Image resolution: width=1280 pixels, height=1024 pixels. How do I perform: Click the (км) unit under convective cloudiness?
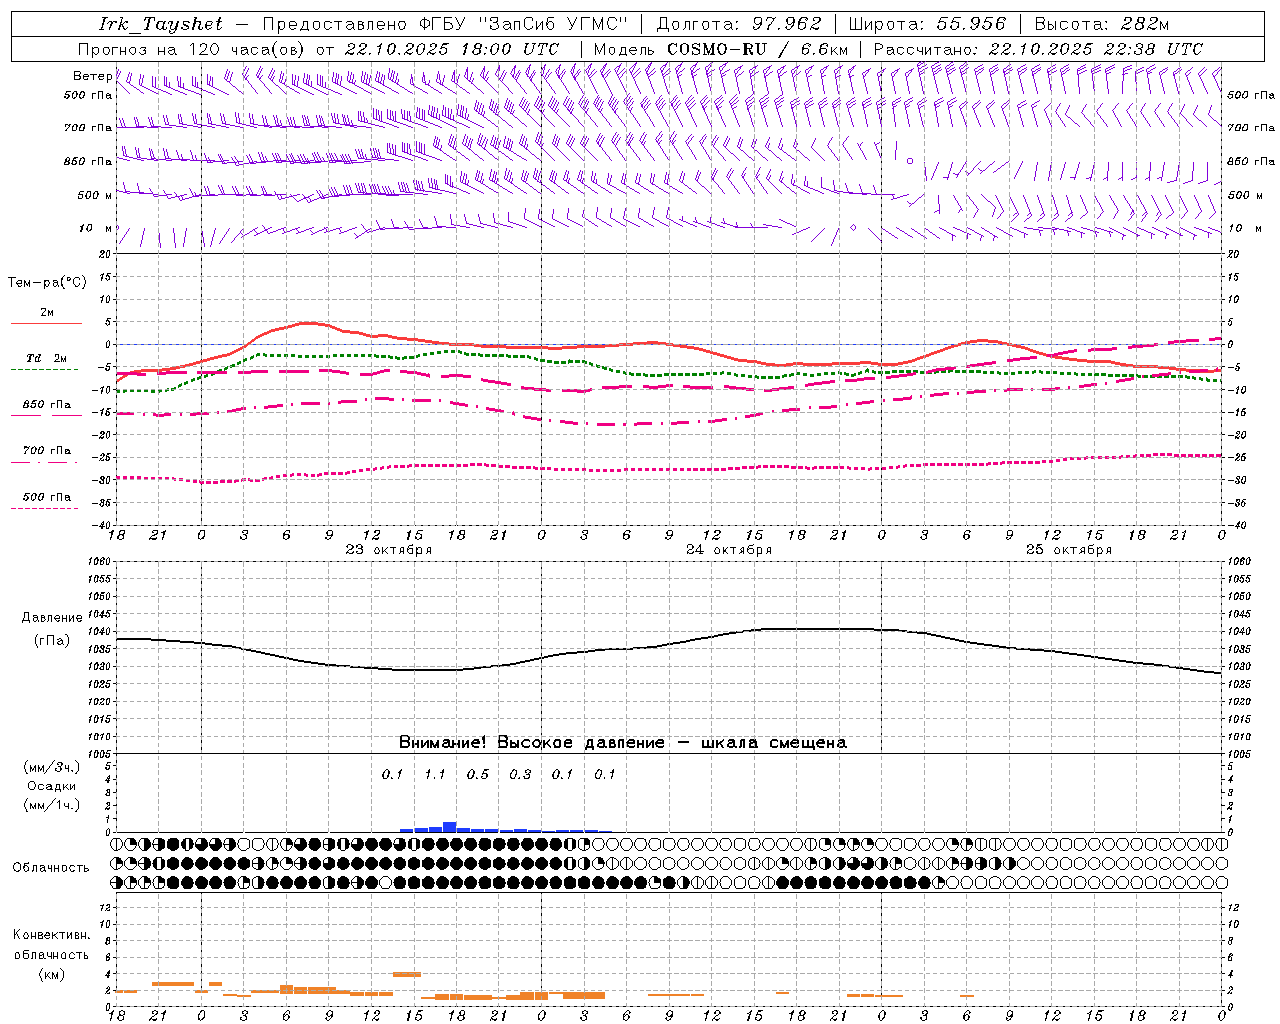[x=51, y=974]
